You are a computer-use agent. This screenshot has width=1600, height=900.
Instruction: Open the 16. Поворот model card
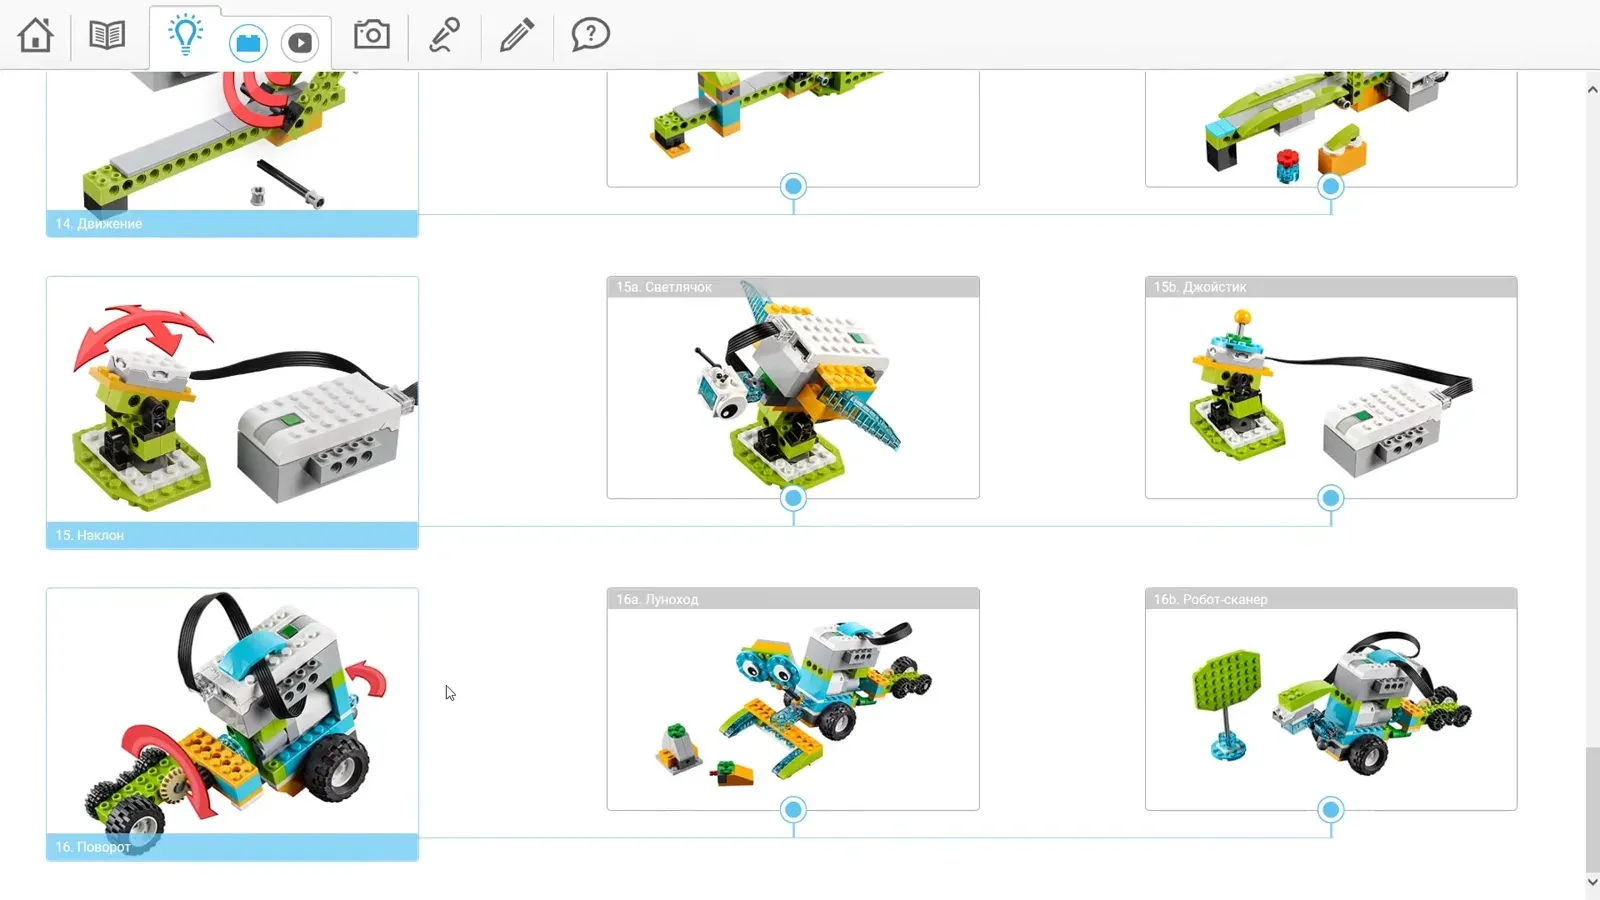(232, 724)
